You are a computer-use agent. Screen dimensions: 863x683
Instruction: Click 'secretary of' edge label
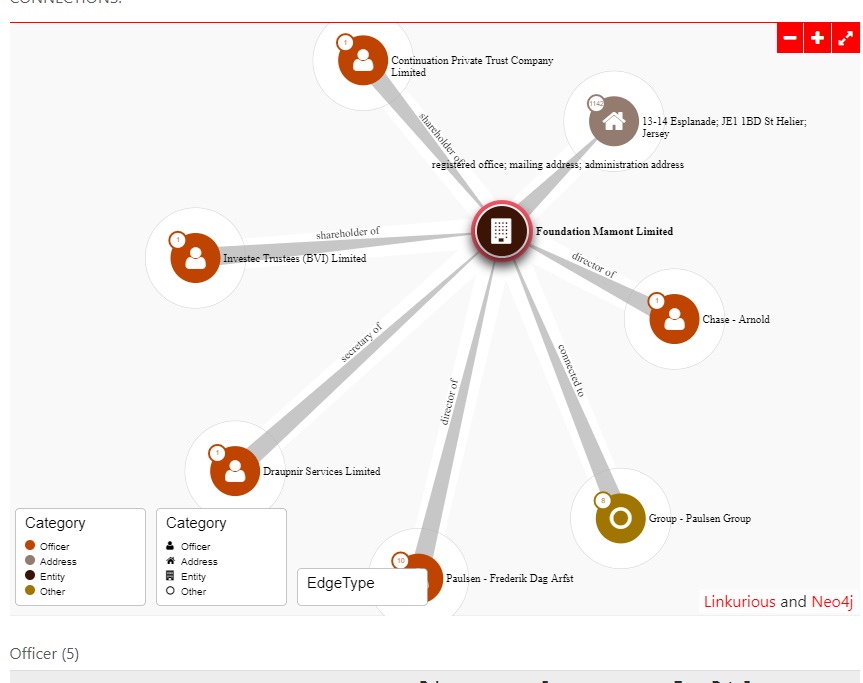click(361, 342)
